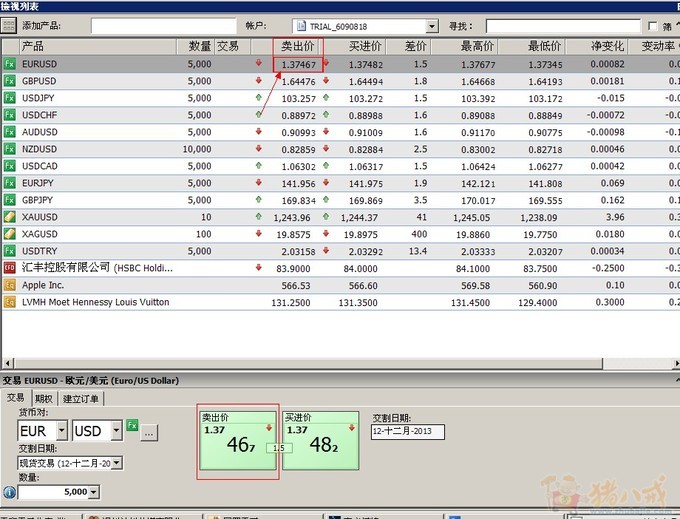This screenshot has width=680, height=519.
Task: Click the ellipsis button next to currency pair
Action: coord(149,433)
